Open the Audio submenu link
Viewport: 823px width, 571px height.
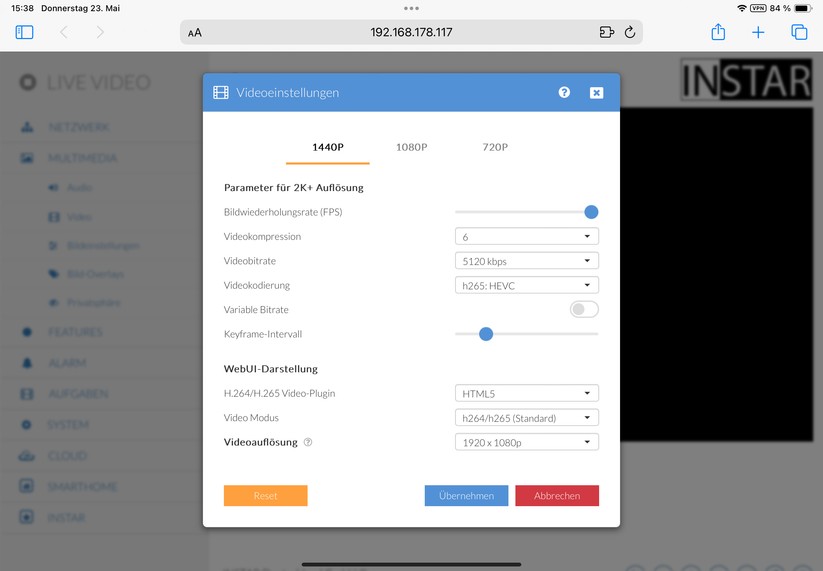coord(79,187)
